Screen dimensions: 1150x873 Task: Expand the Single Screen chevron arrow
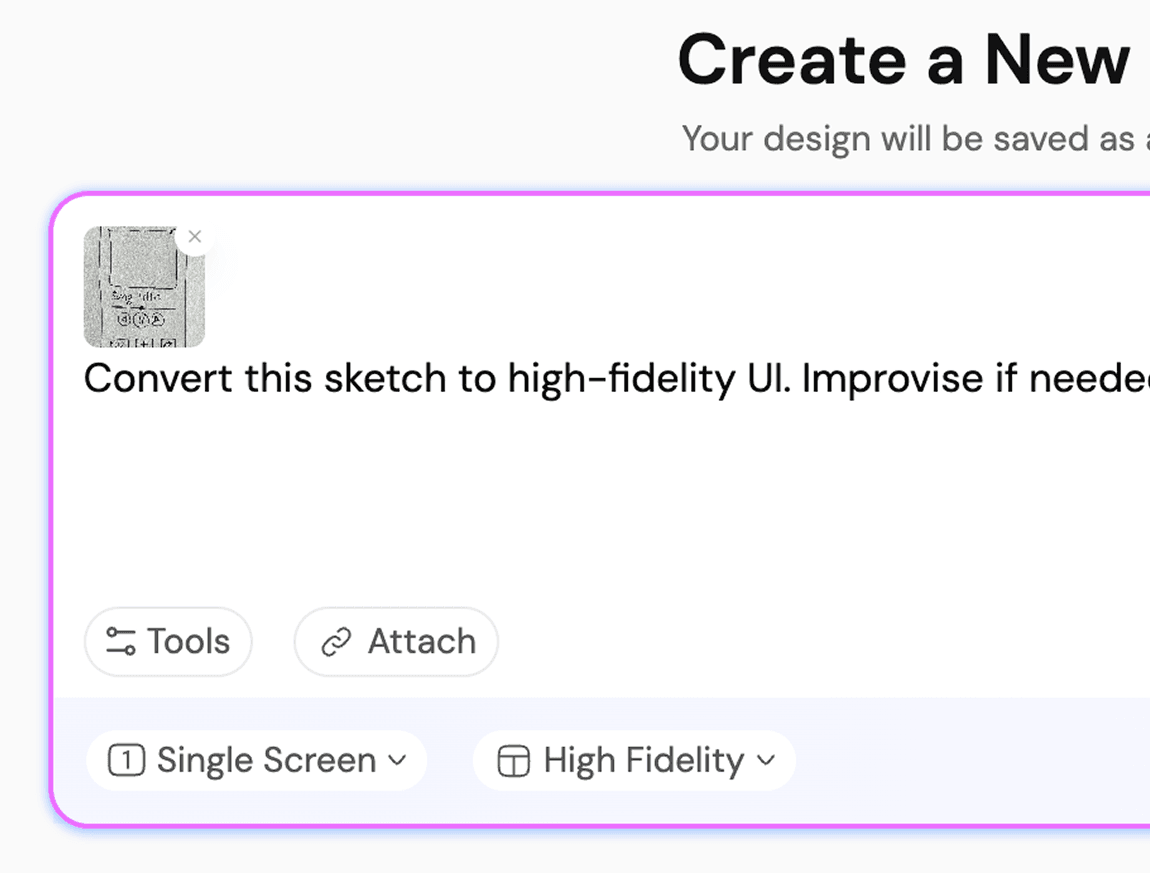(x=397, y=760)
